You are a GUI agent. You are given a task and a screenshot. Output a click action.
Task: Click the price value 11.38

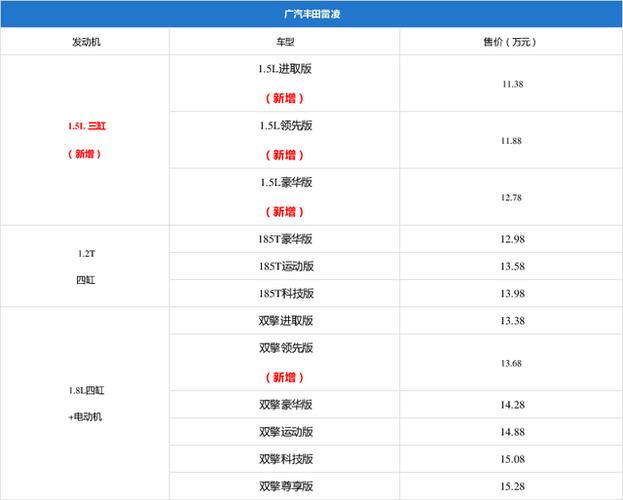[x=513, y=84]
